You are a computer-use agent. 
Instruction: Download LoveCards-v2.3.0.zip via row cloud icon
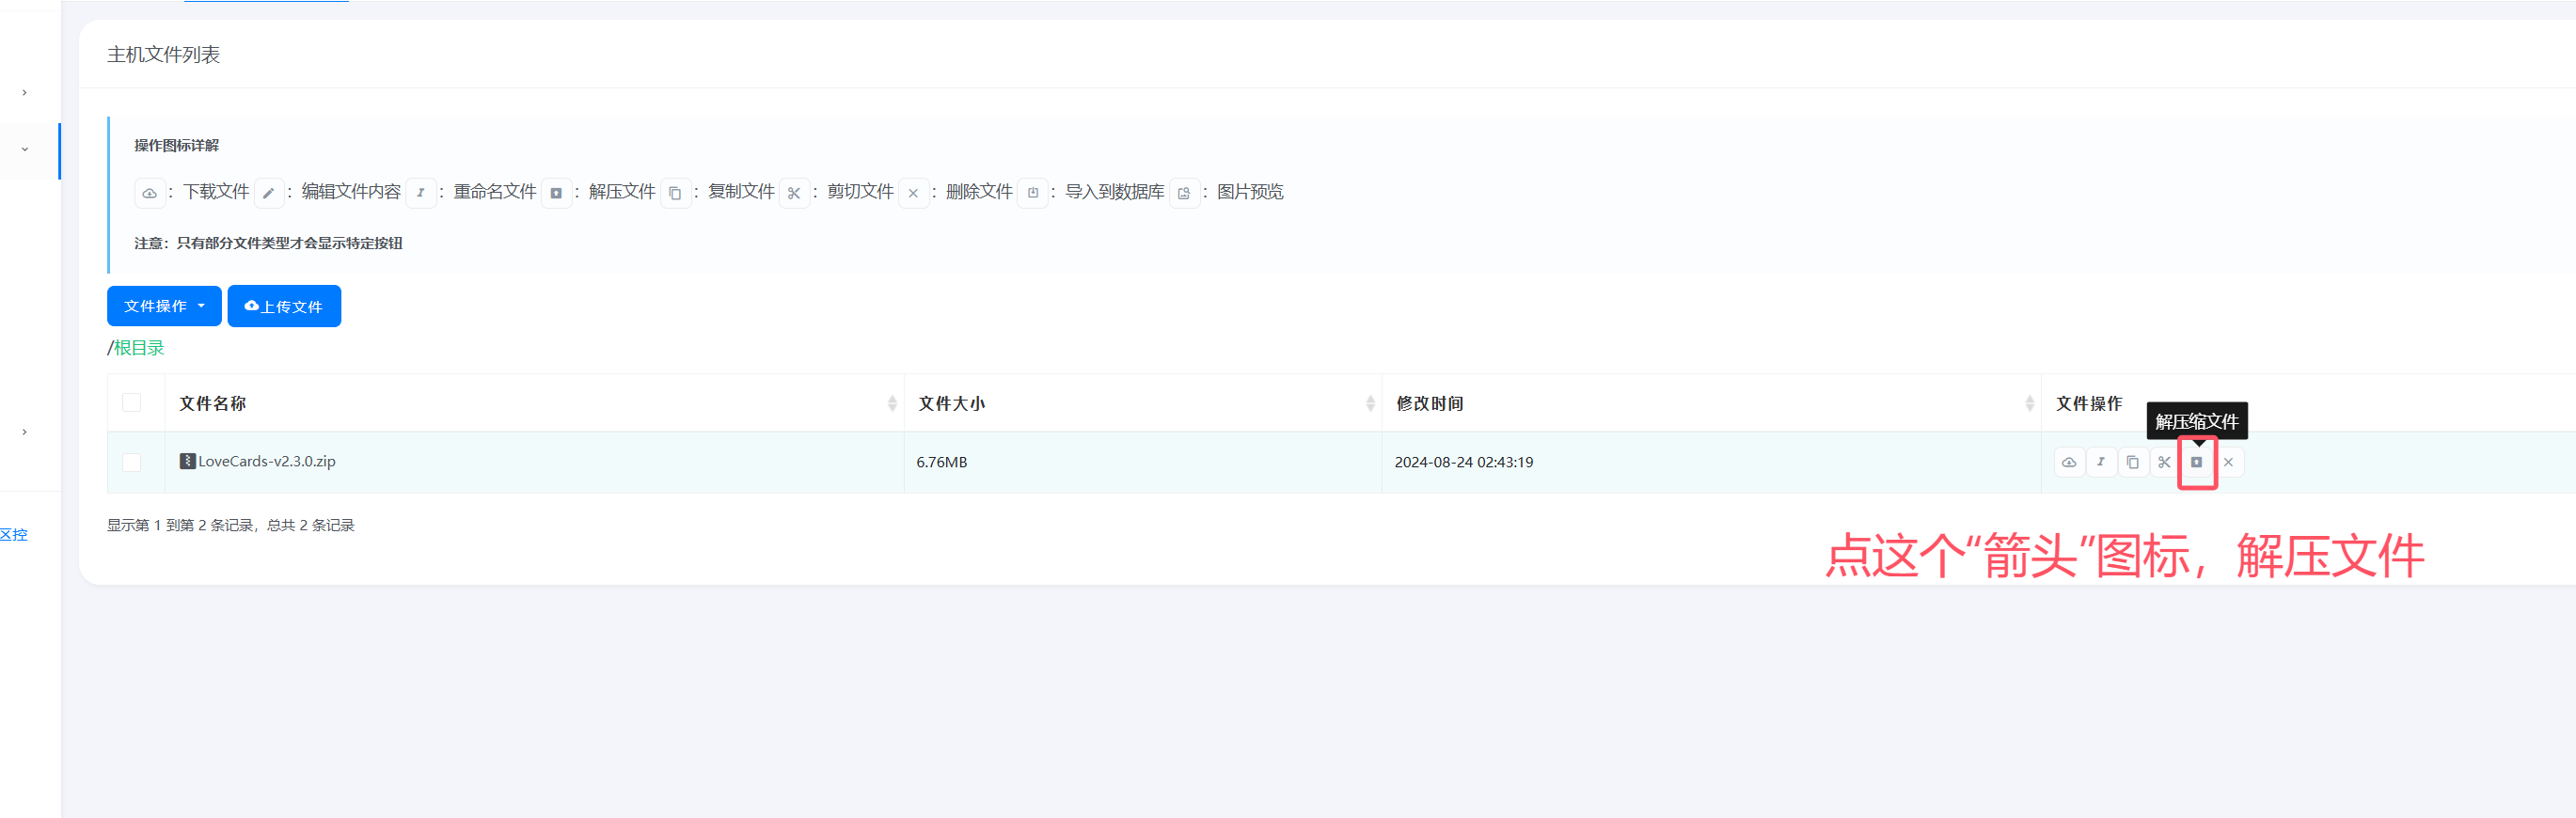coord(2068,462)
